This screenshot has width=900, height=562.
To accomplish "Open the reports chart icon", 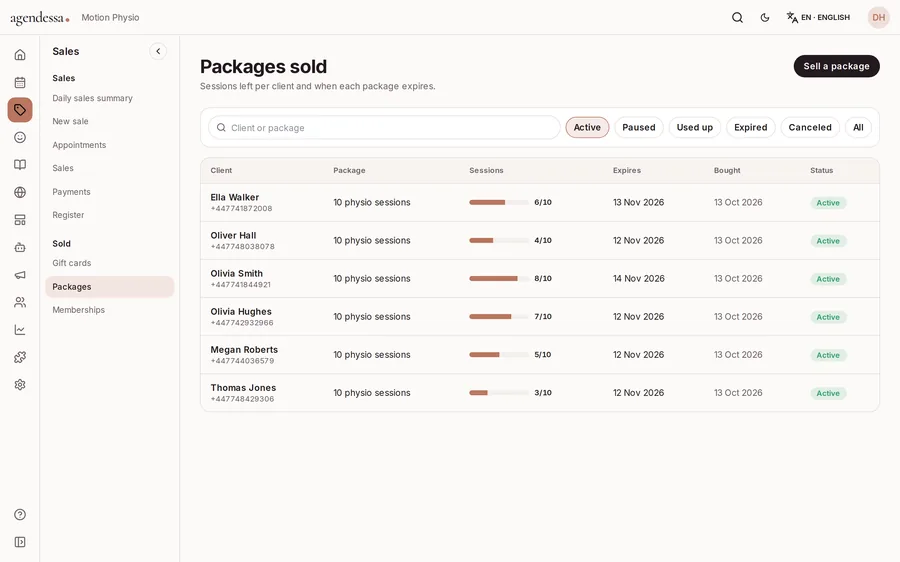I will (x=20, y=330).
